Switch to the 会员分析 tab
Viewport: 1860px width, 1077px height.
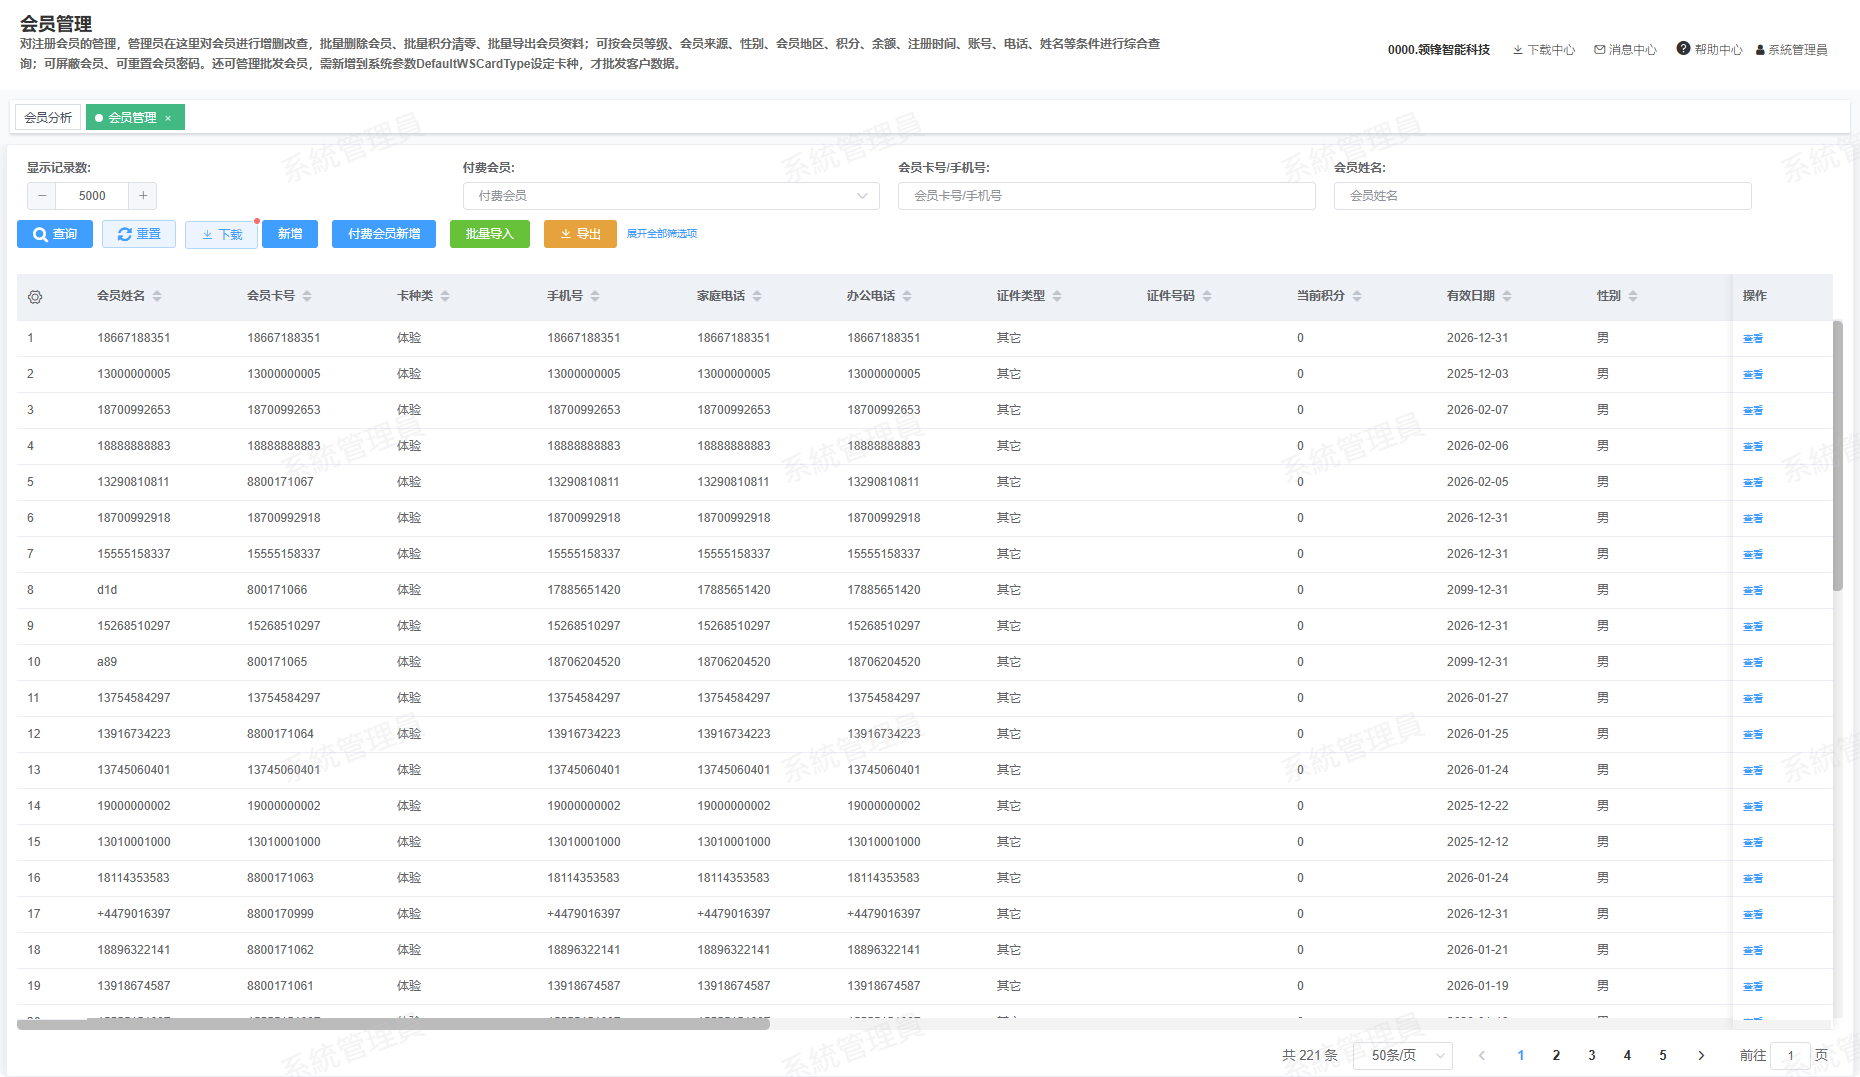(48, 118)
